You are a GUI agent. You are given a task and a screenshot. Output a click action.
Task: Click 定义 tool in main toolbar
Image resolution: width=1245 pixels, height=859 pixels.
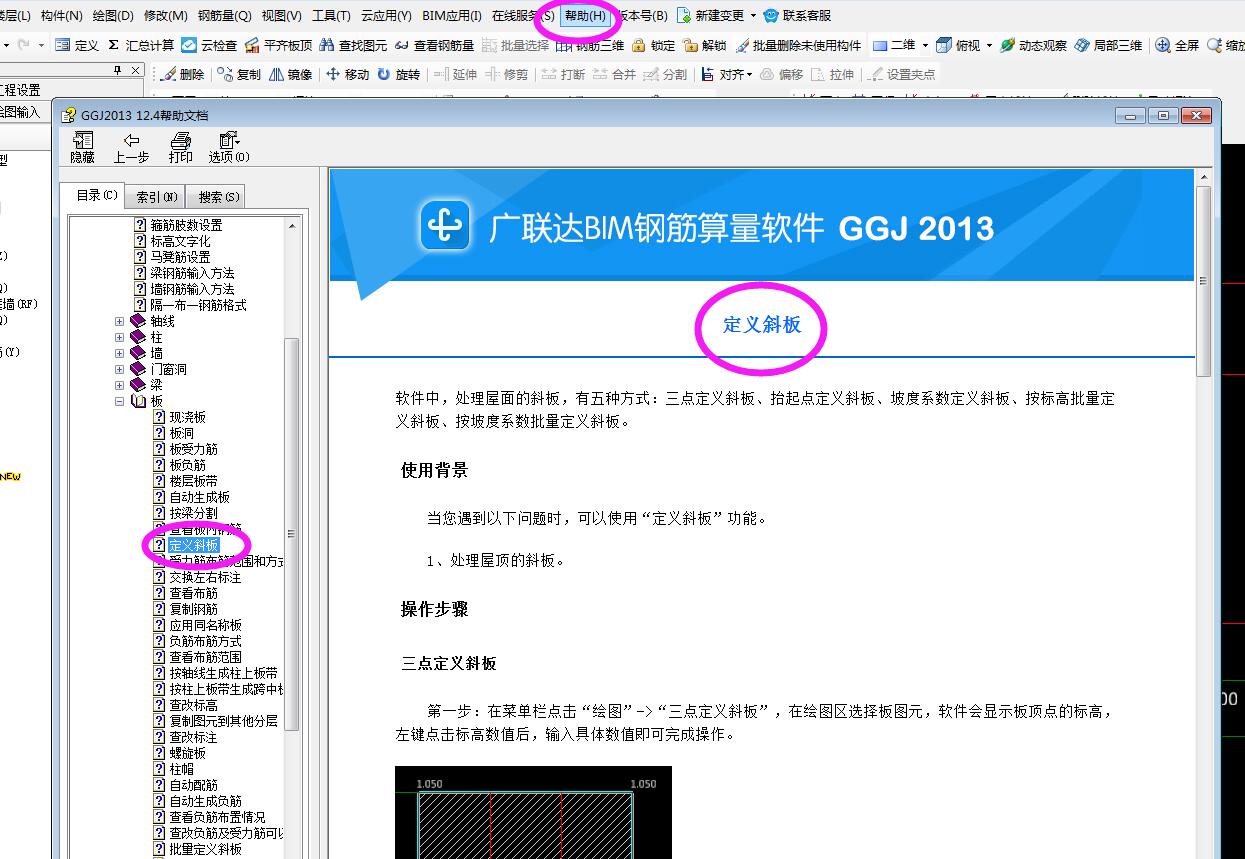tap(77, 45)
